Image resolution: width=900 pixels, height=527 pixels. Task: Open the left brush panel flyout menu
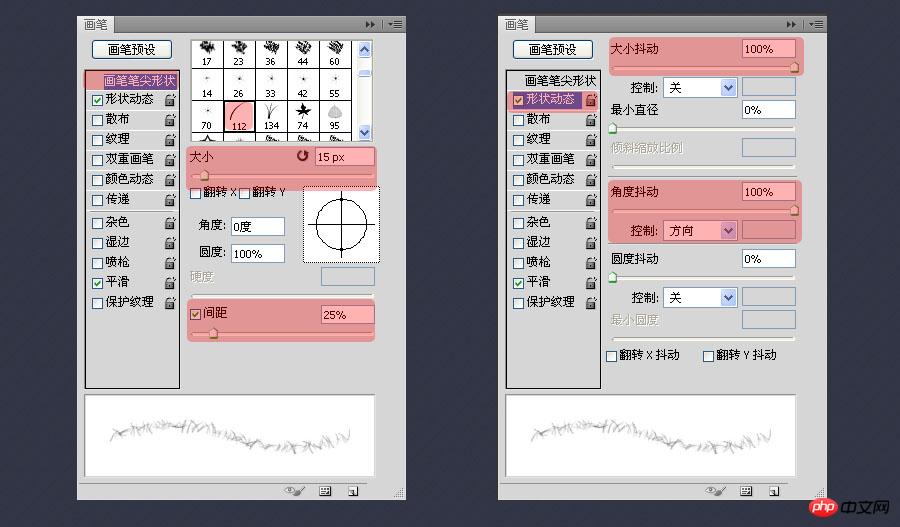pyautogui.click(x=395, y=24)
